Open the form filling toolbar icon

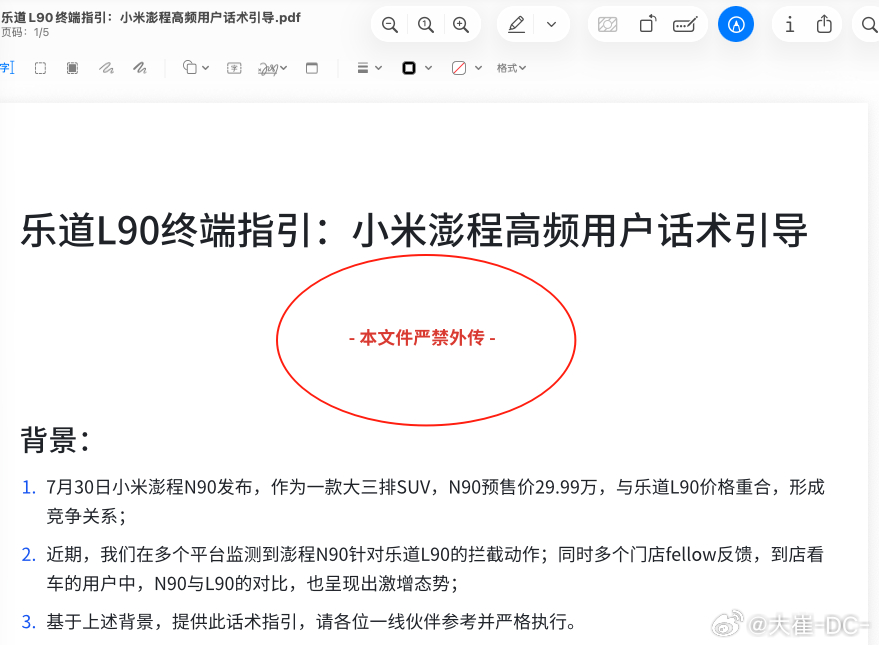coord(685,25)
